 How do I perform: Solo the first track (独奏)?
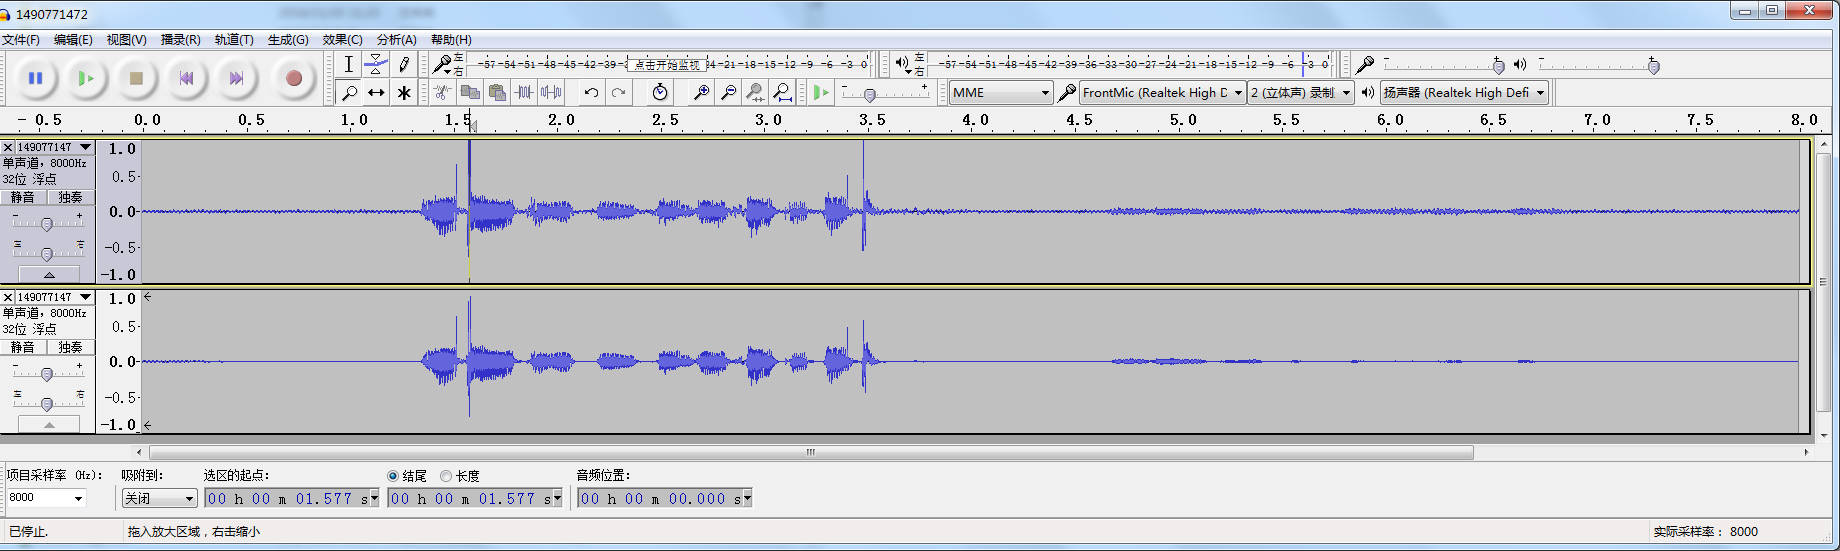[x=71, y=197]
